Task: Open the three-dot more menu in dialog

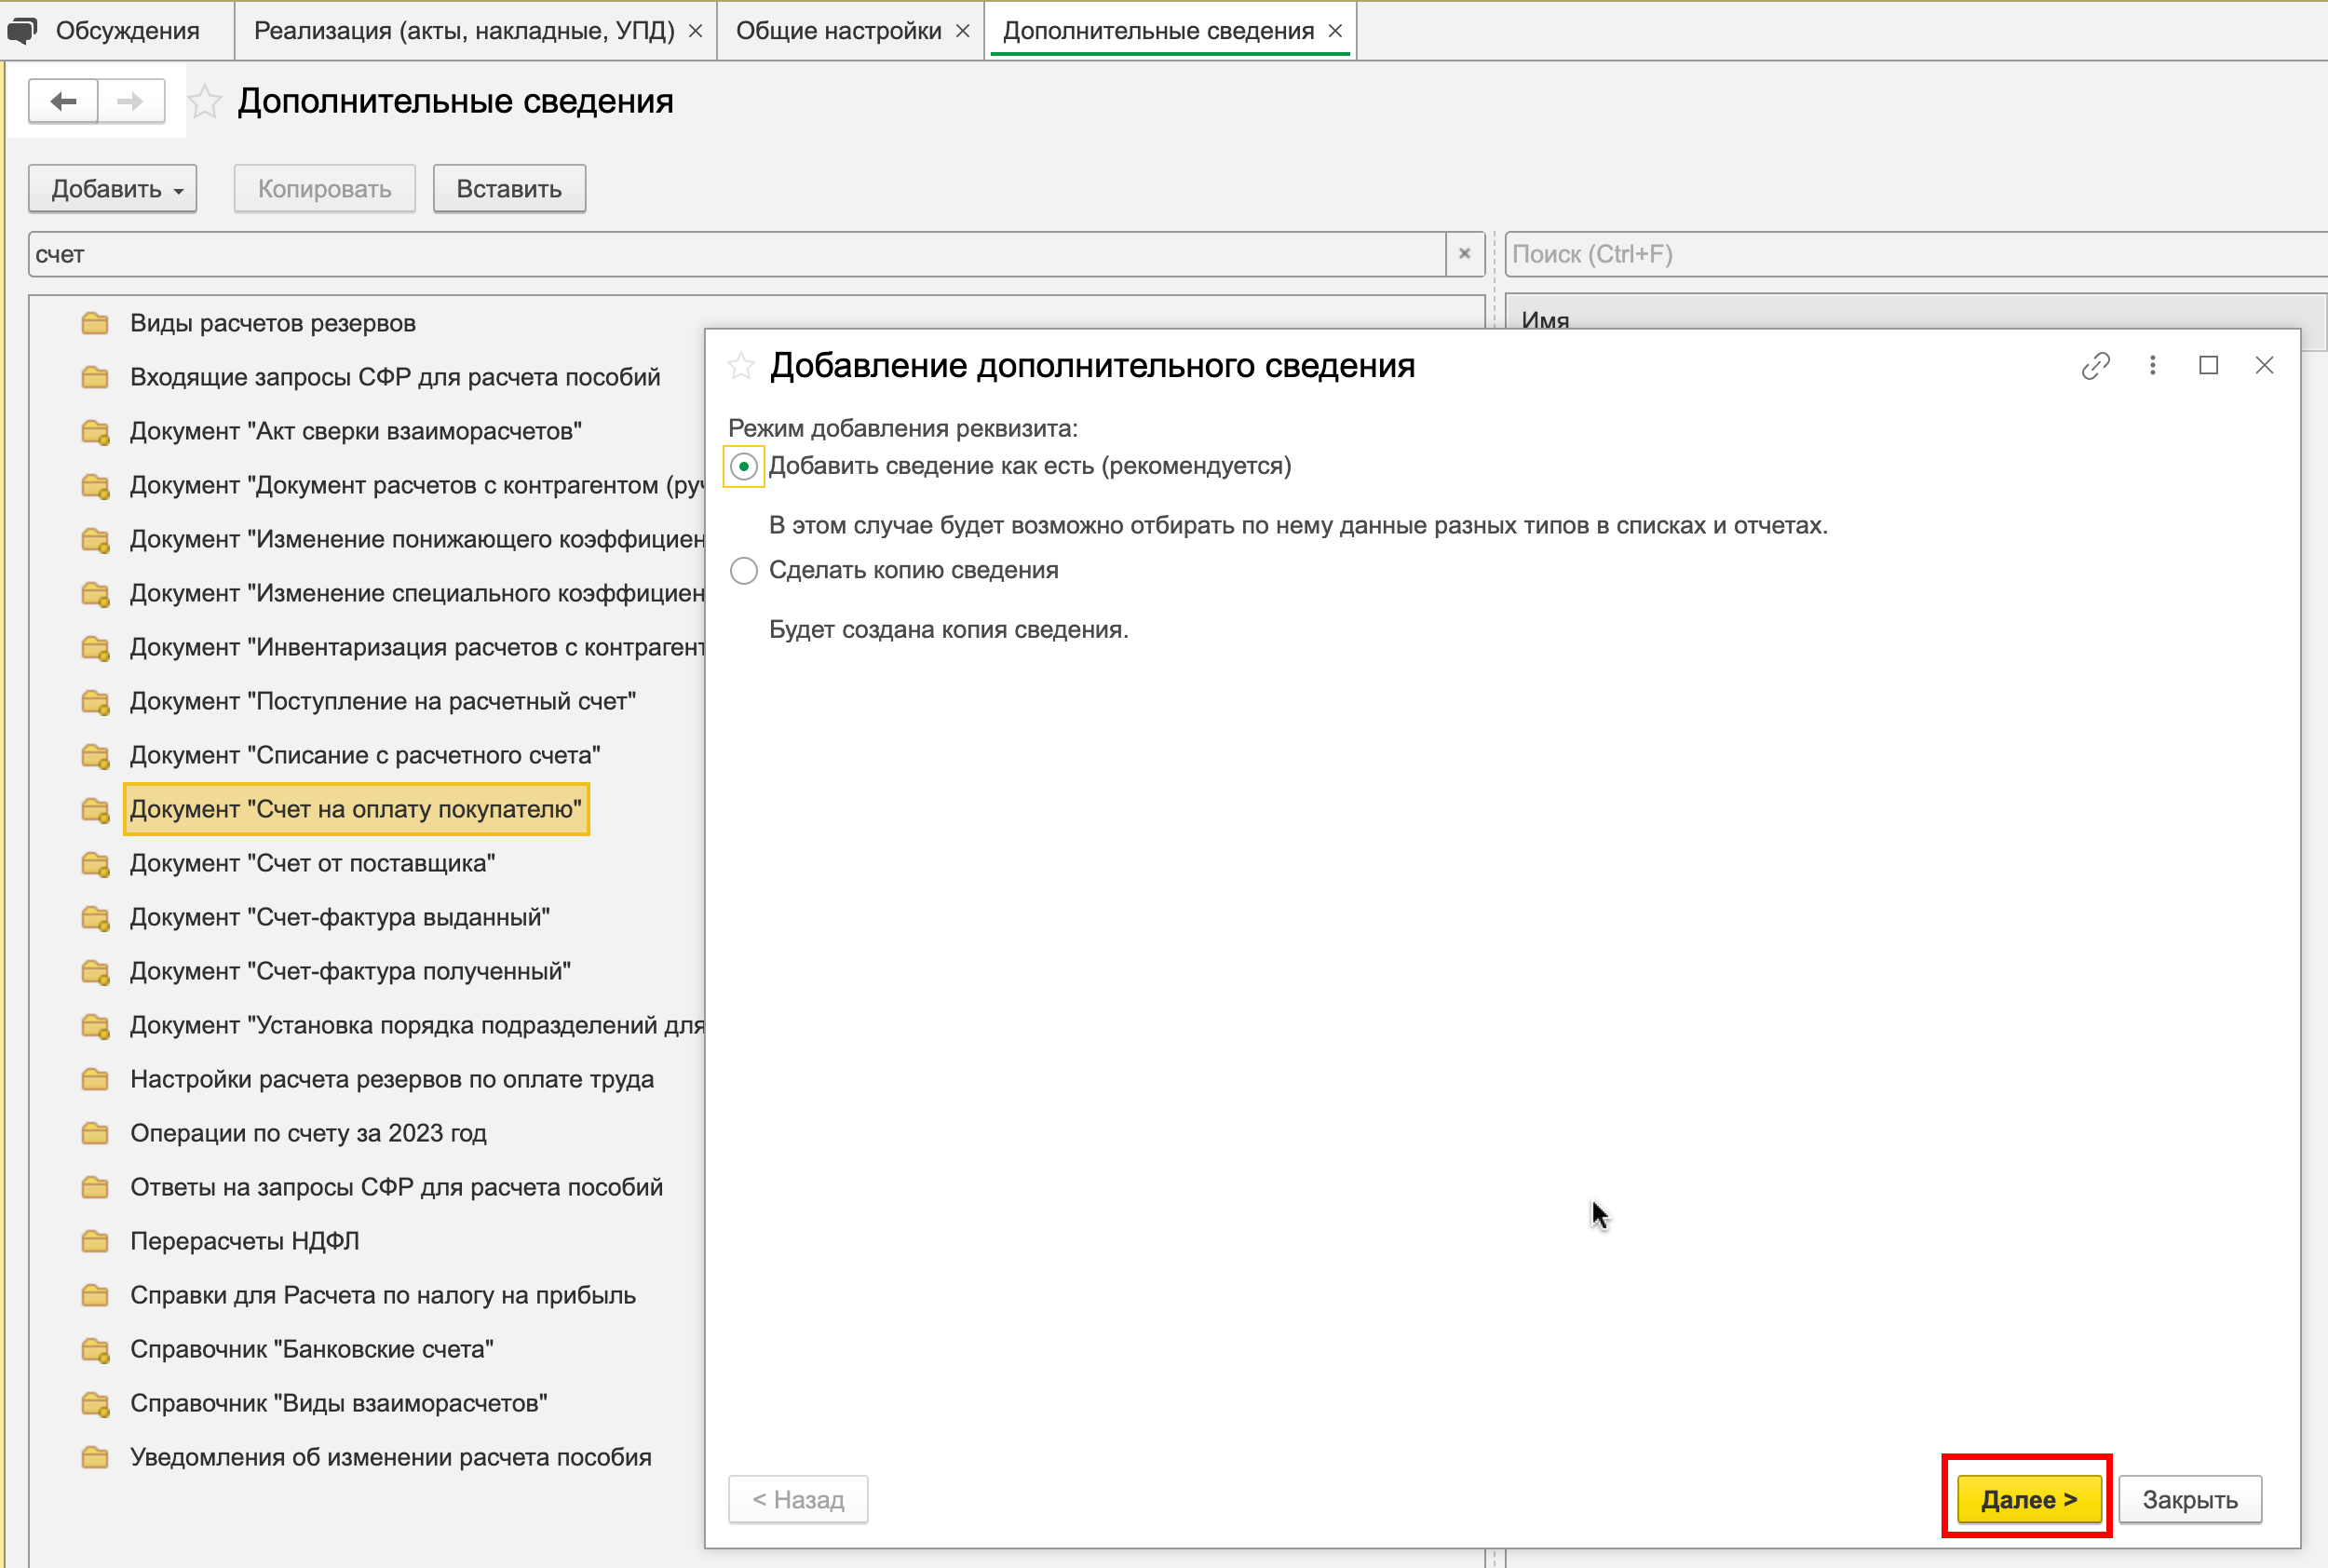Action: tap(2153, 366)
